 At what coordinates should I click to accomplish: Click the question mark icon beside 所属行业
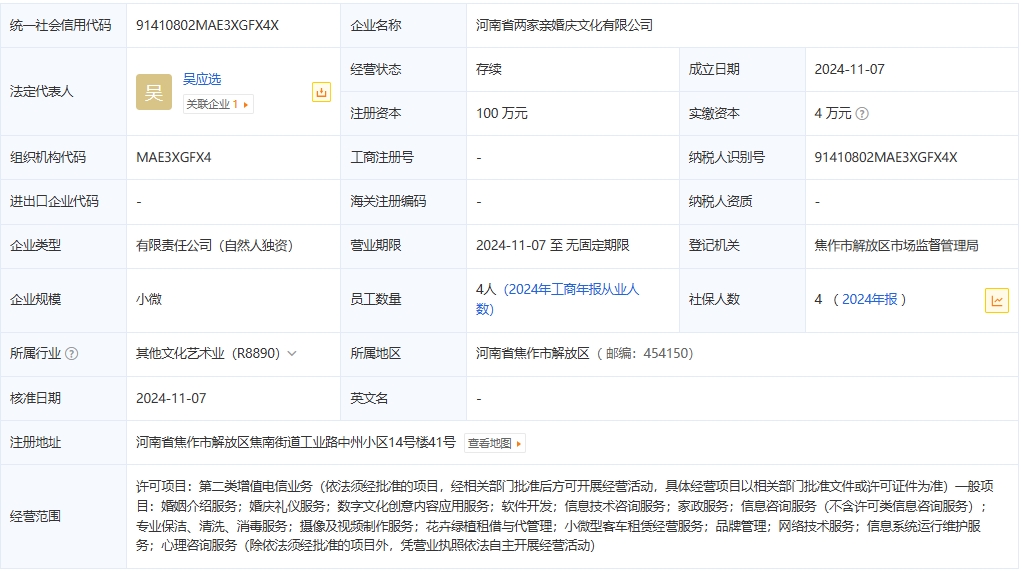tap(72, 354)
